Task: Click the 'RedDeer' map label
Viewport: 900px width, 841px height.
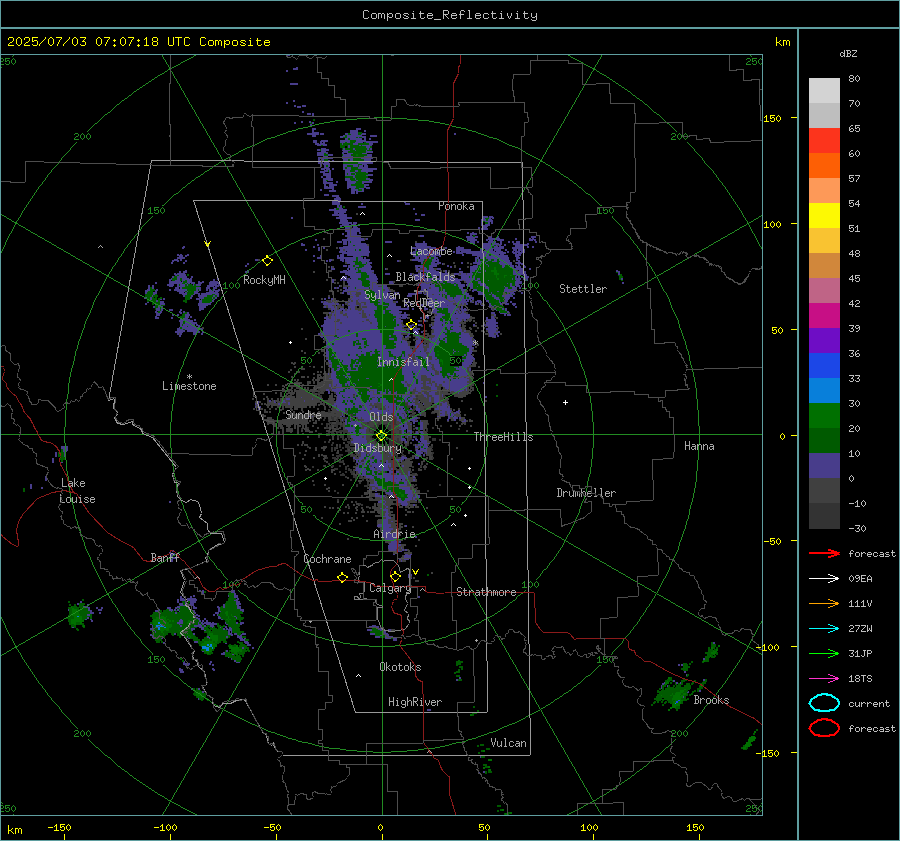Action: [x=424, y=303]
